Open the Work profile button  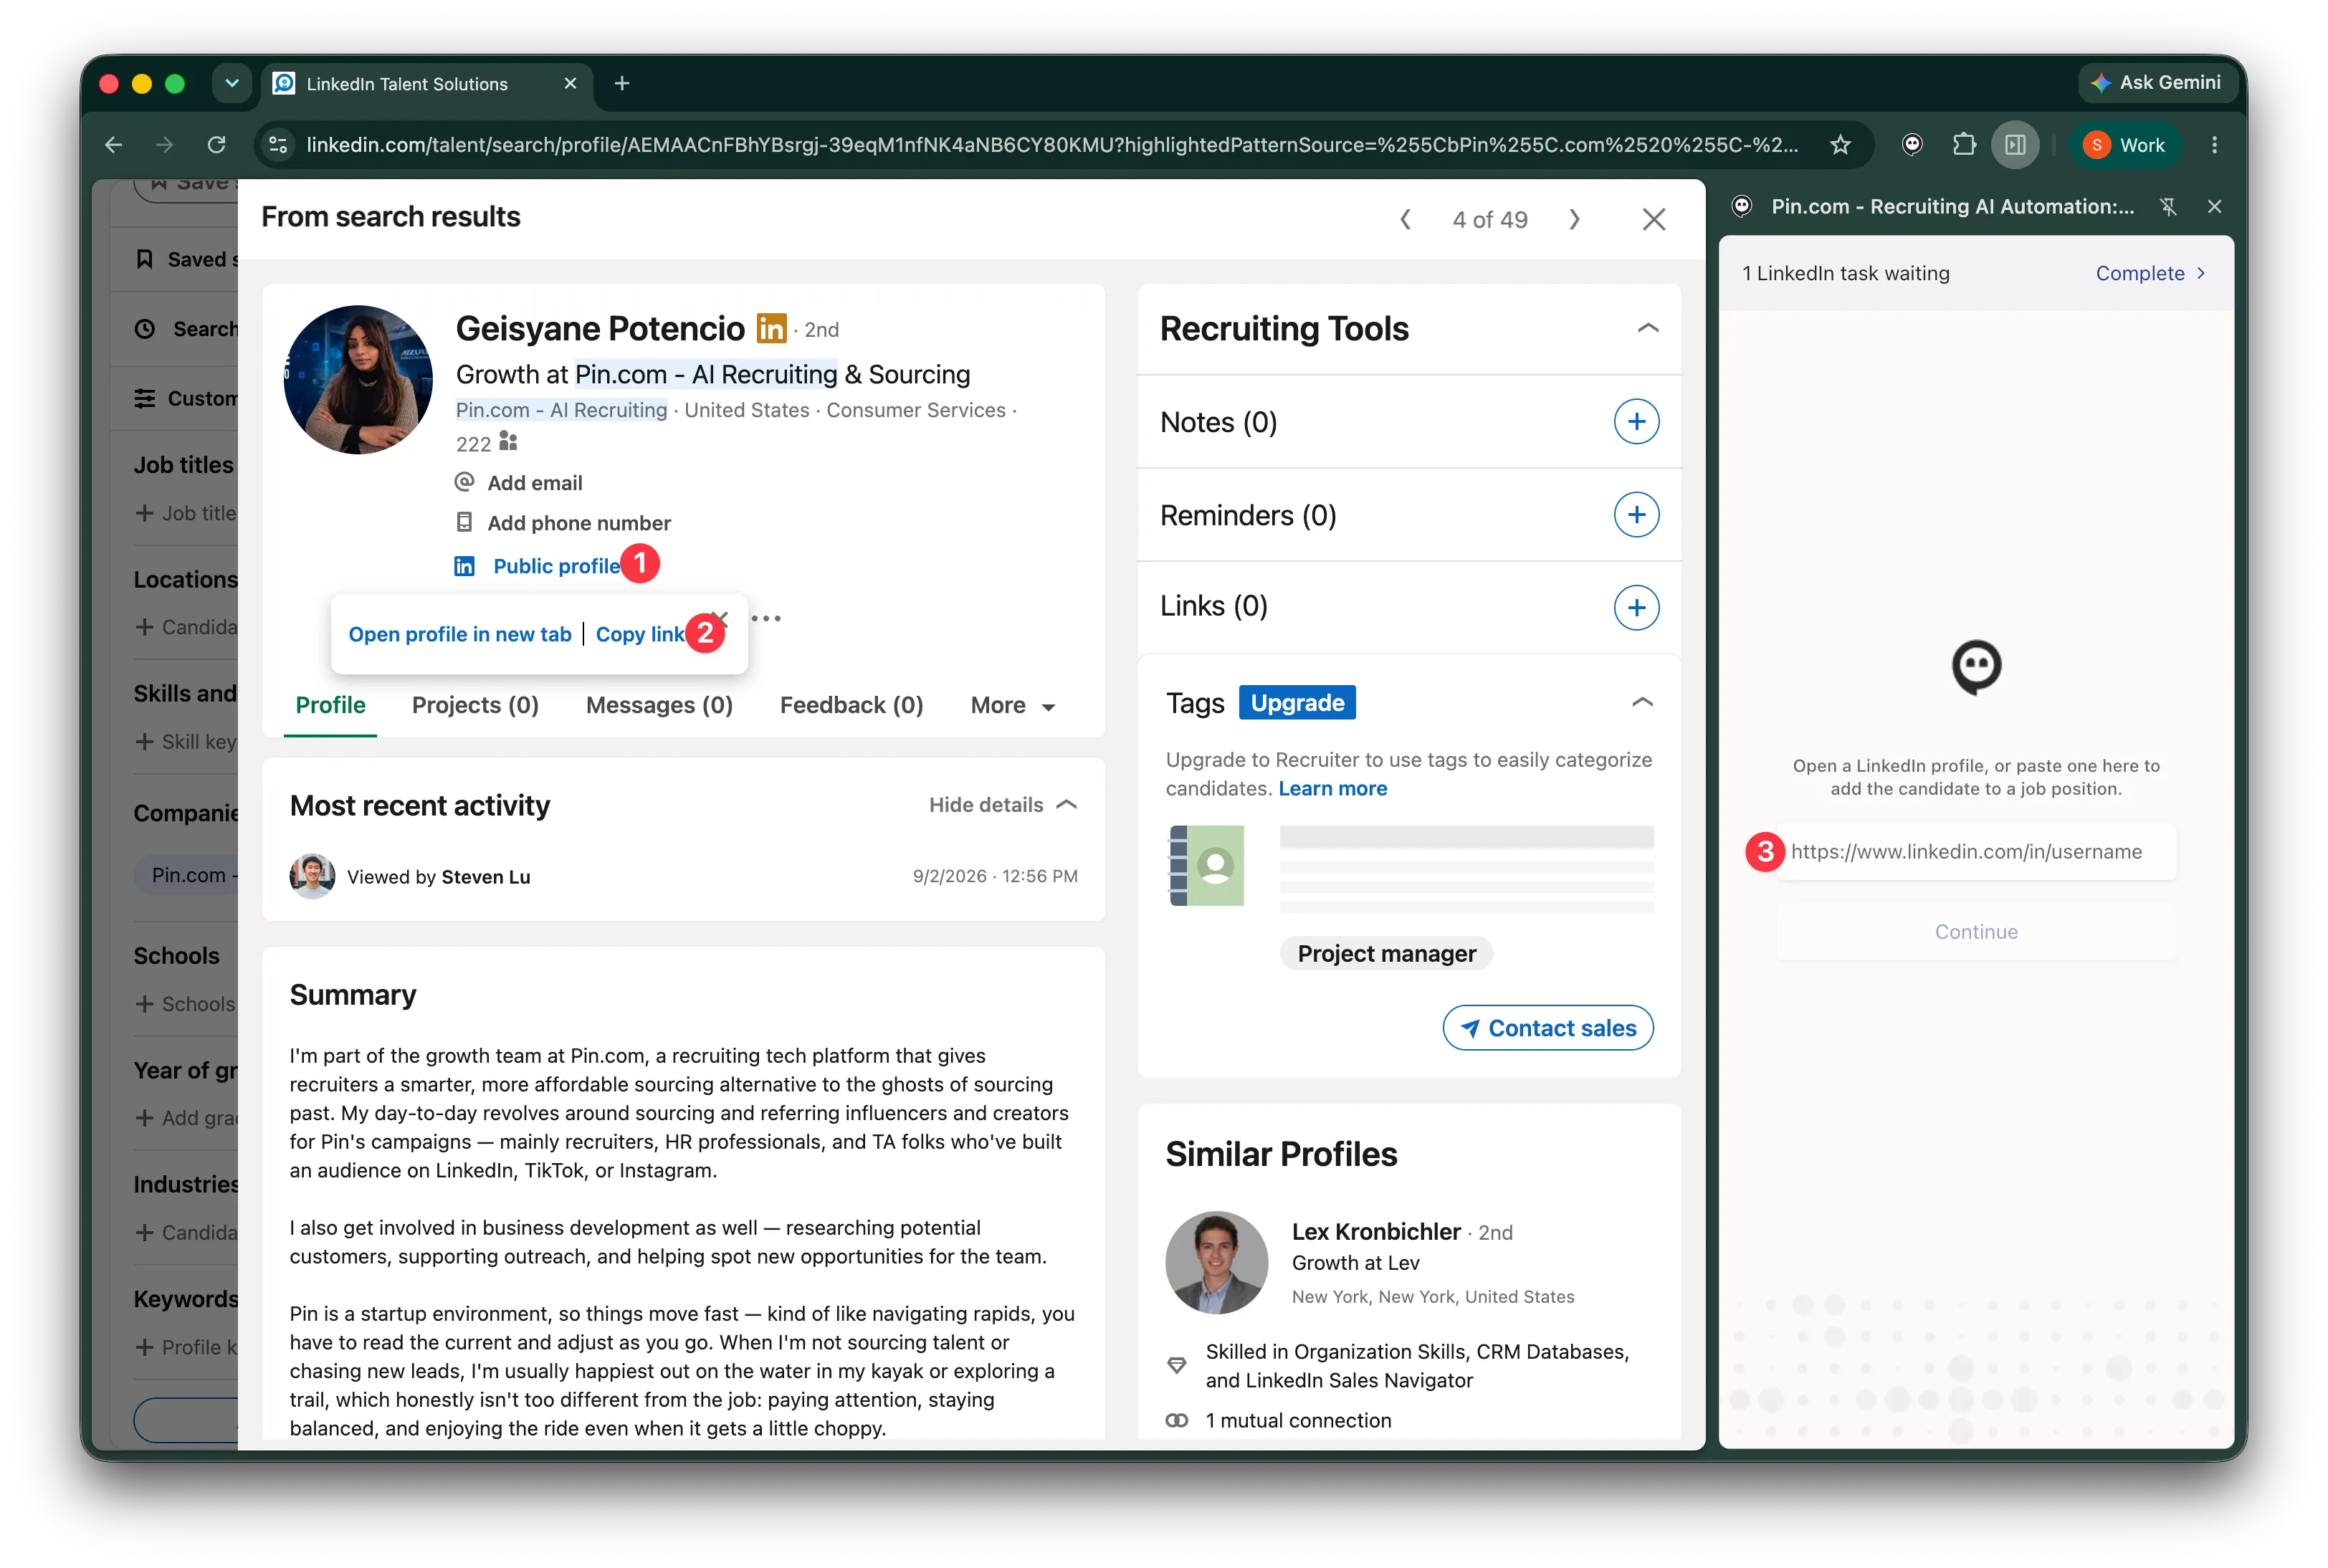point(2125,145)
